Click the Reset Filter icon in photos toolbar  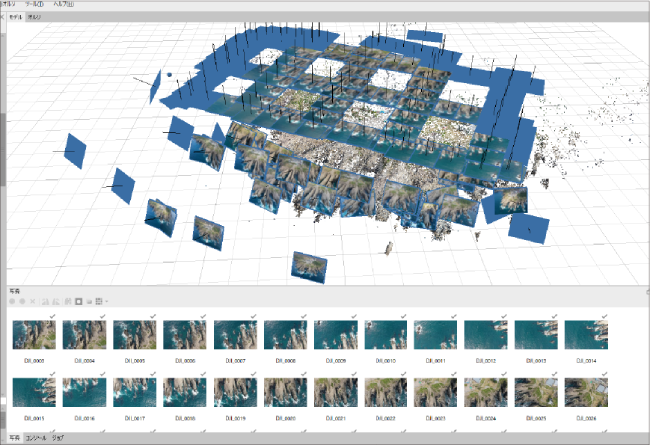(68, 301)
